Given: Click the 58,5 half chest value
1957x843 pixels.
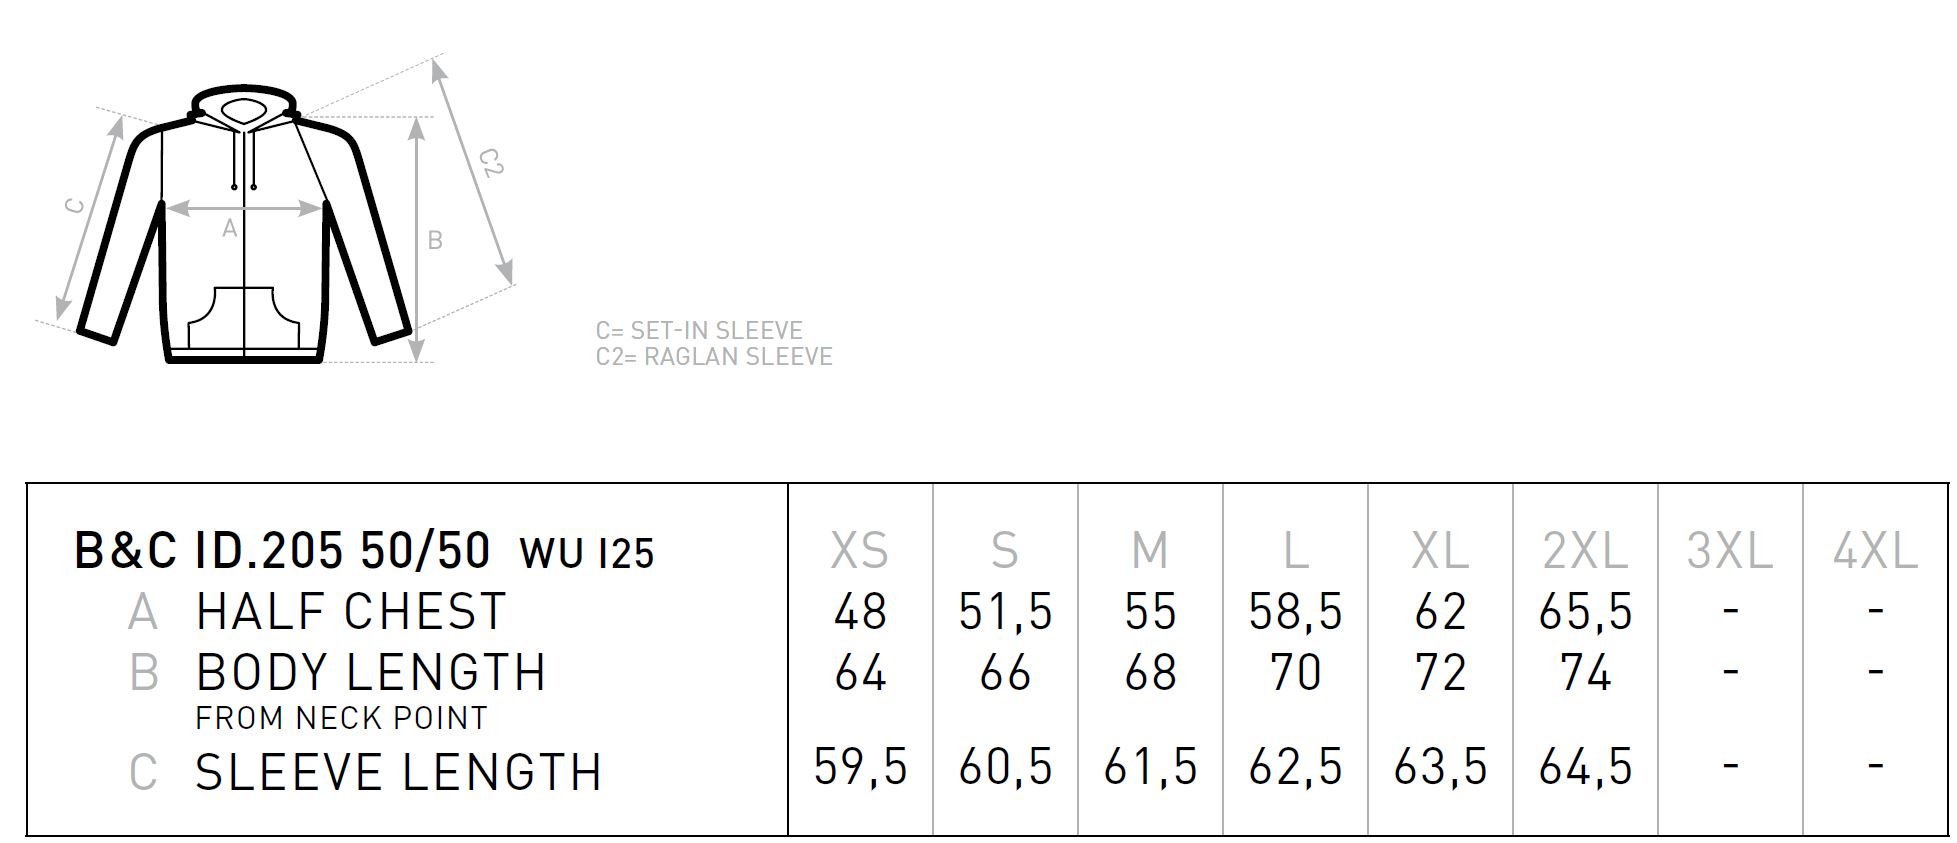Looking at the screenshot, I should (1295, 612).
